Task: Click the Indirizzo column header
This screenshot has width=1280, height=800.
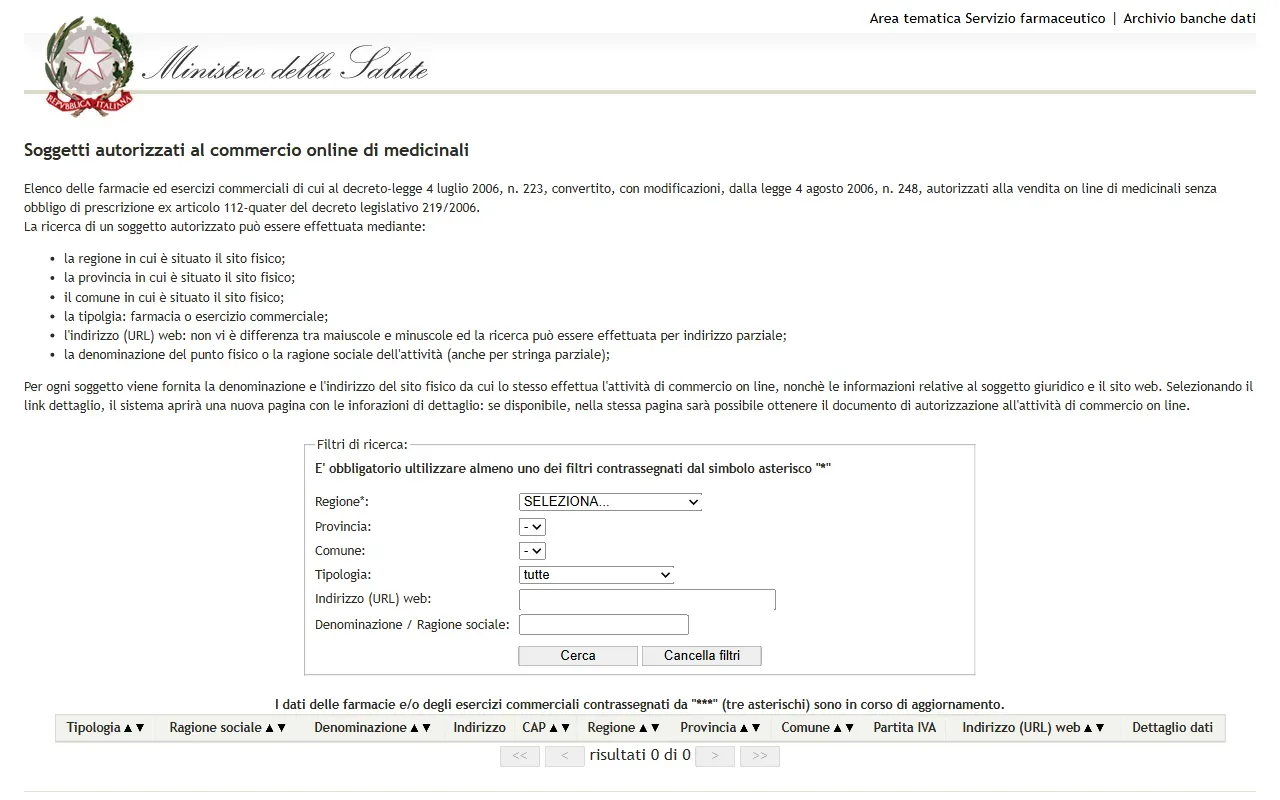Action: [x=479, y=728]
